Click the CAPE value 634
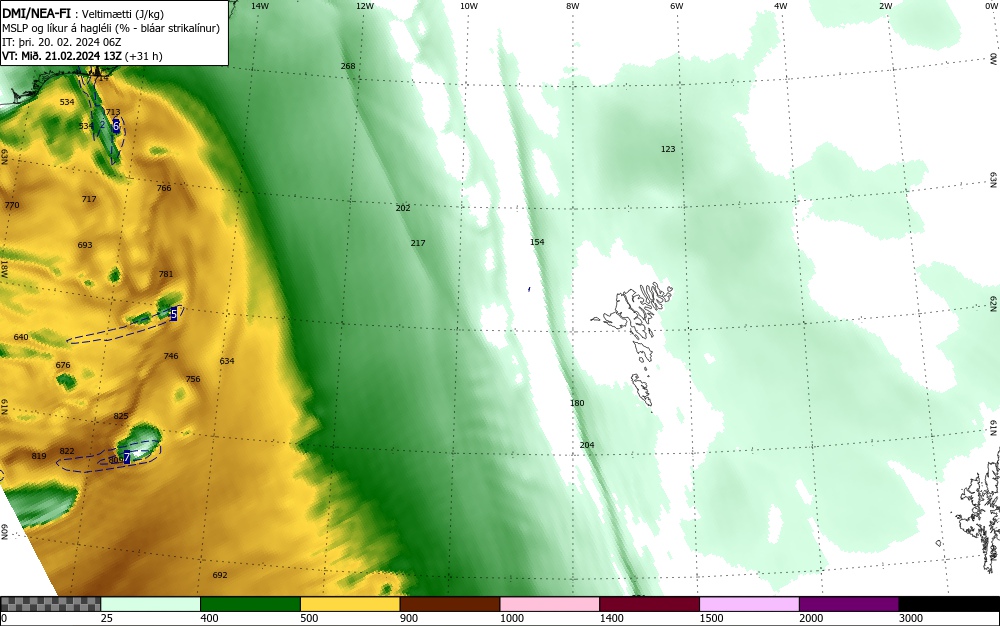 pyautogui.click(x=227, y=361)
